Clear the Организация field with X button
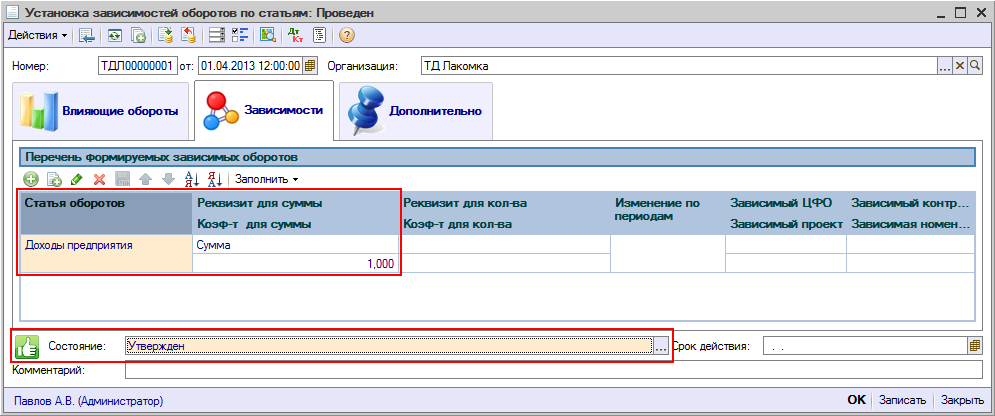 (959, 66)
